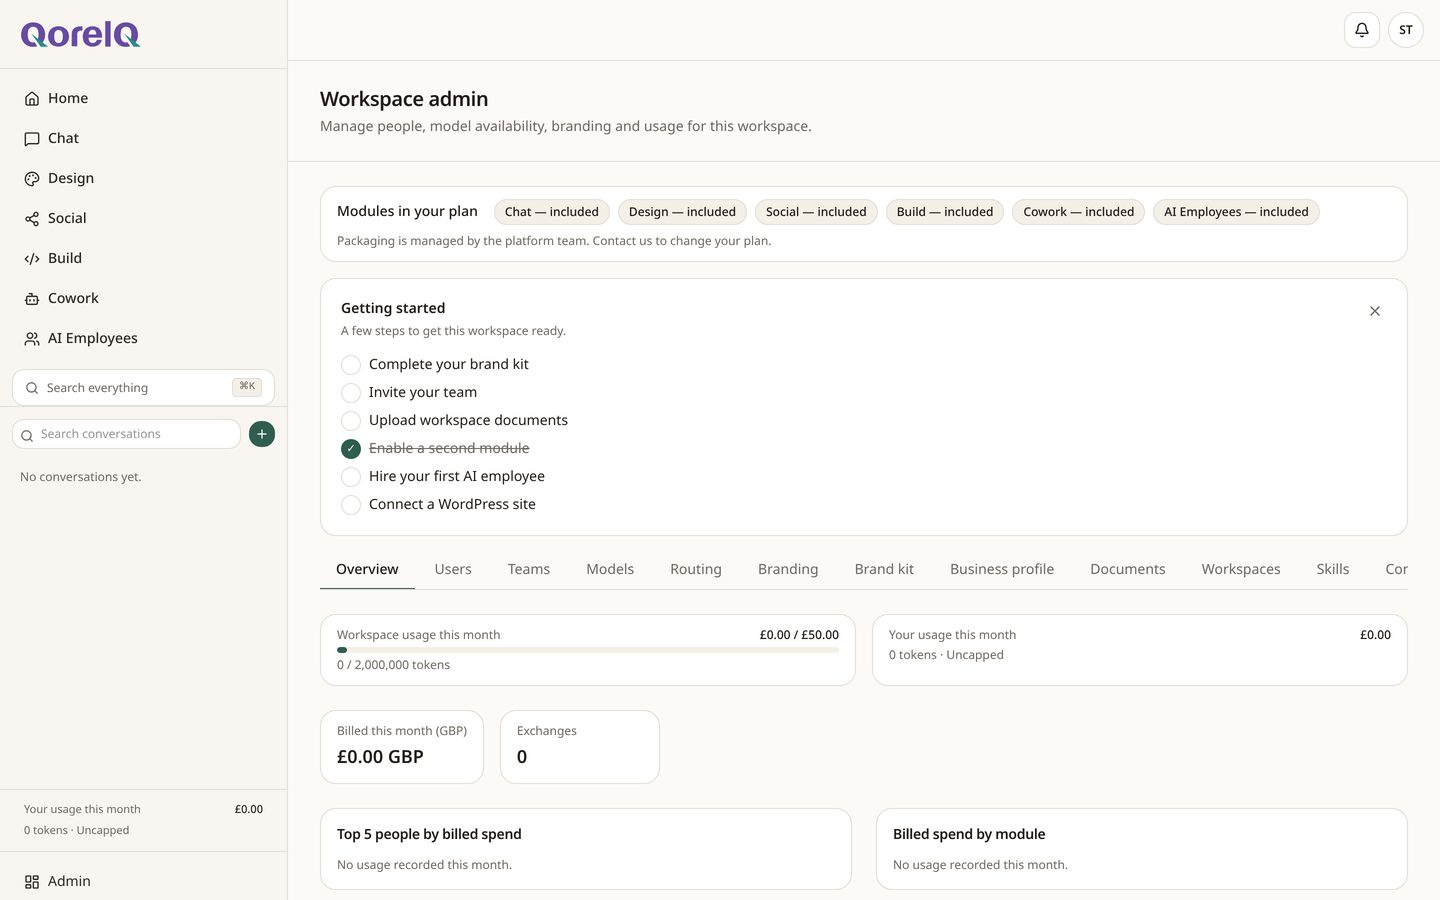Switch to the Teams tab
The height and width of the screenshot is (900, 1440).
point(529,569)
